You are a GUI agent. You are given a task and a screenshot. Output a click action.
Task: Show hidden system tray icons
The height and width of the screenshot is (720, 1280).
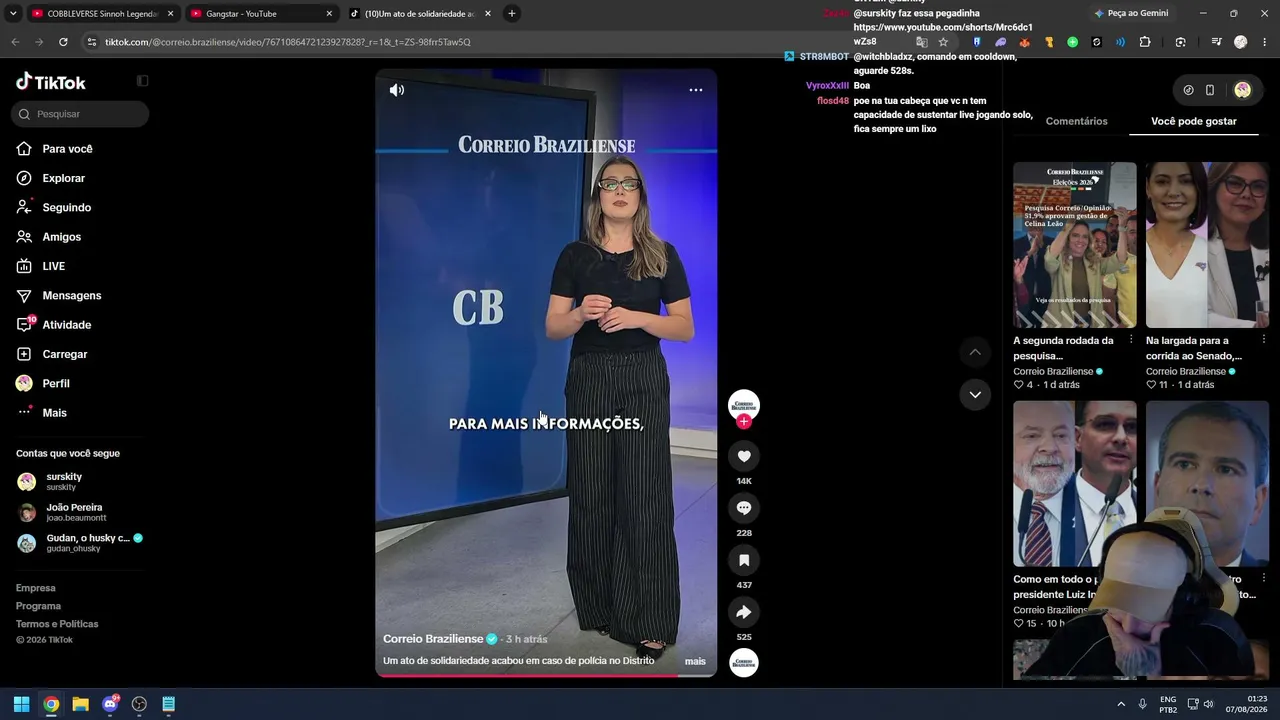1121,704
